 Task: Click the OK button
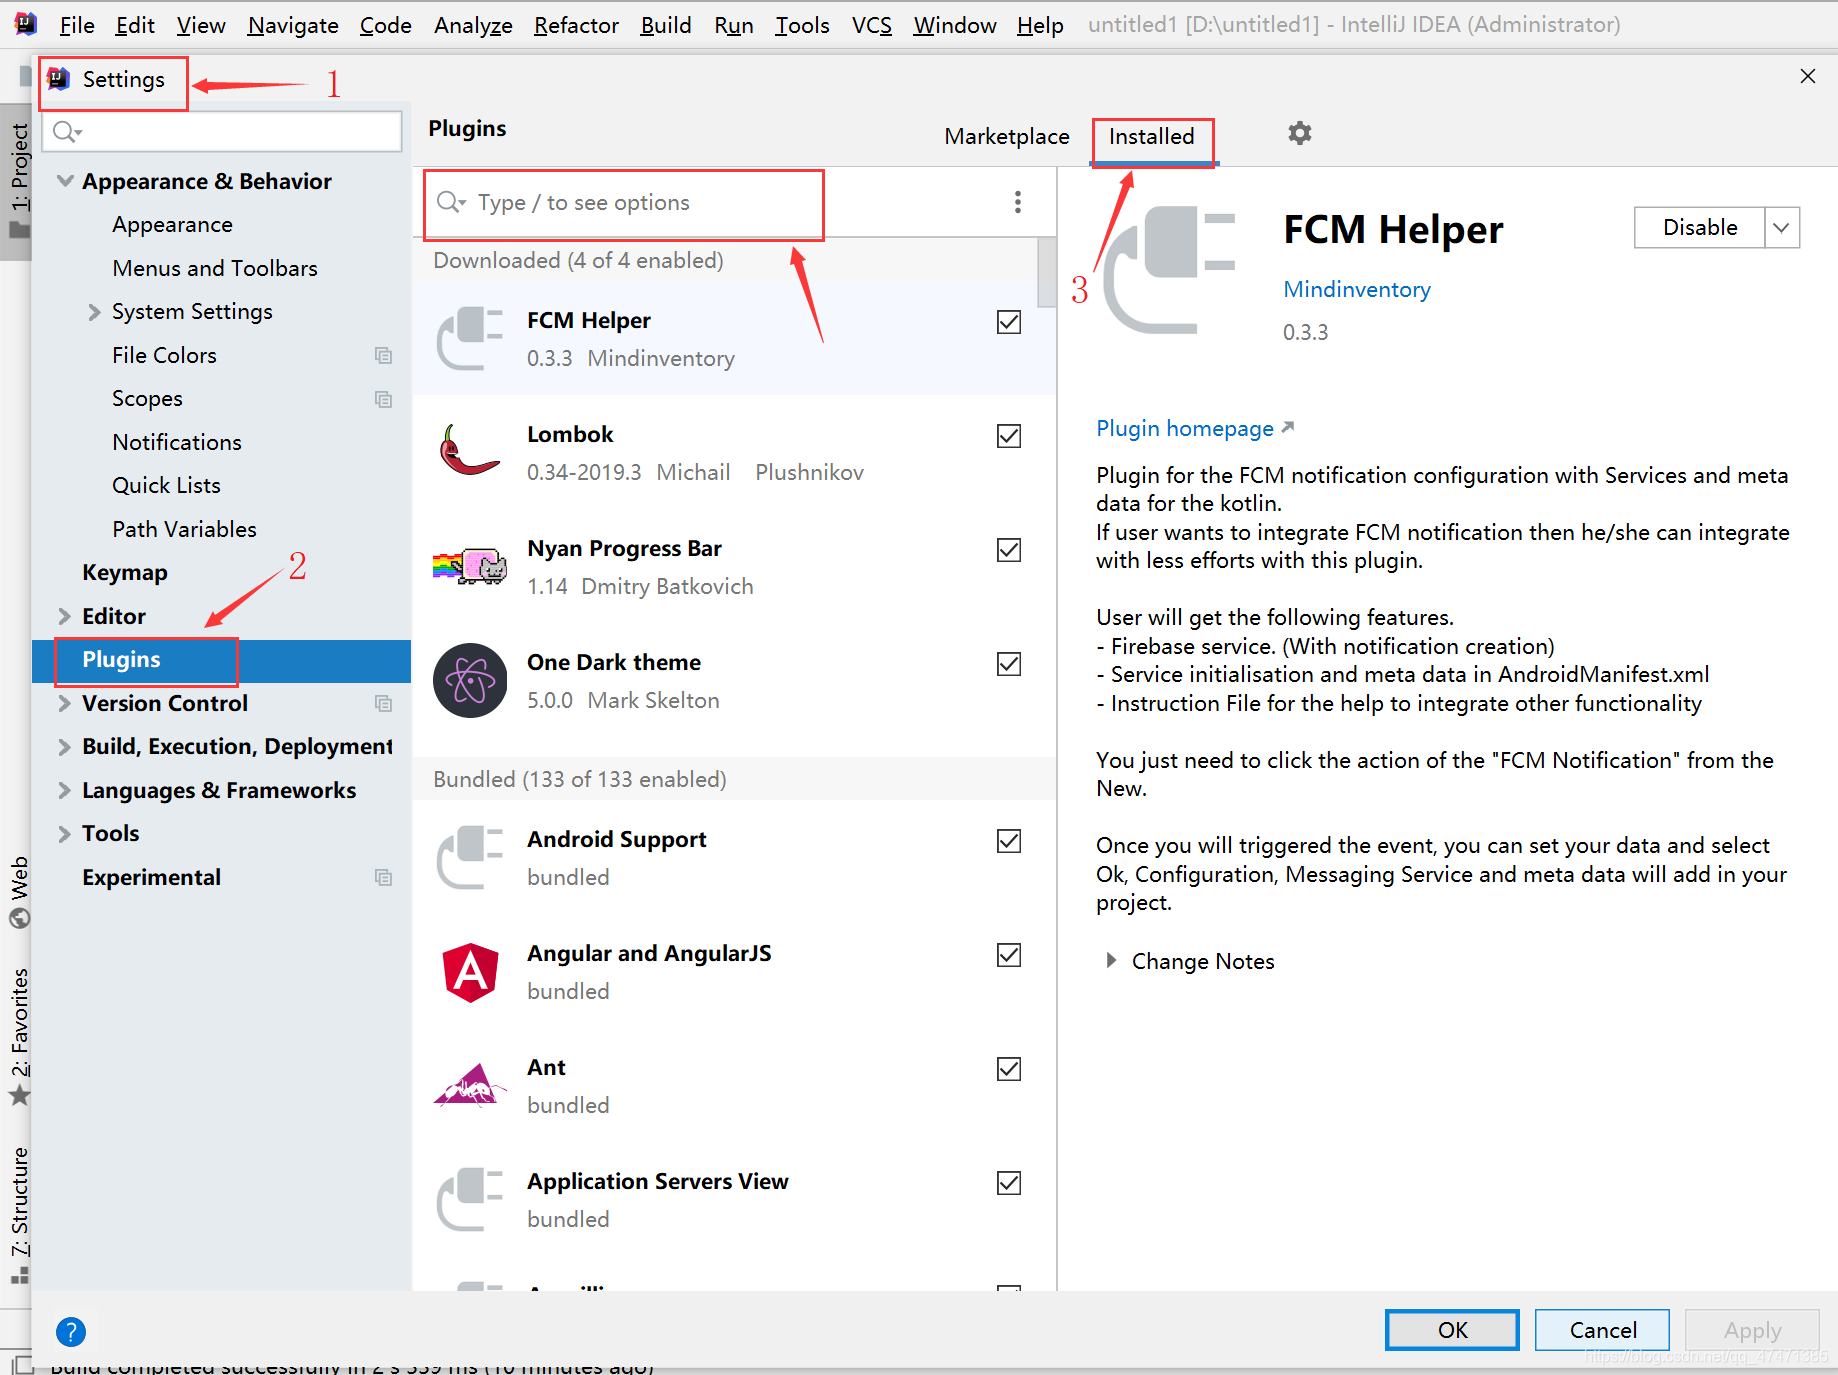pos(1452,1330)
